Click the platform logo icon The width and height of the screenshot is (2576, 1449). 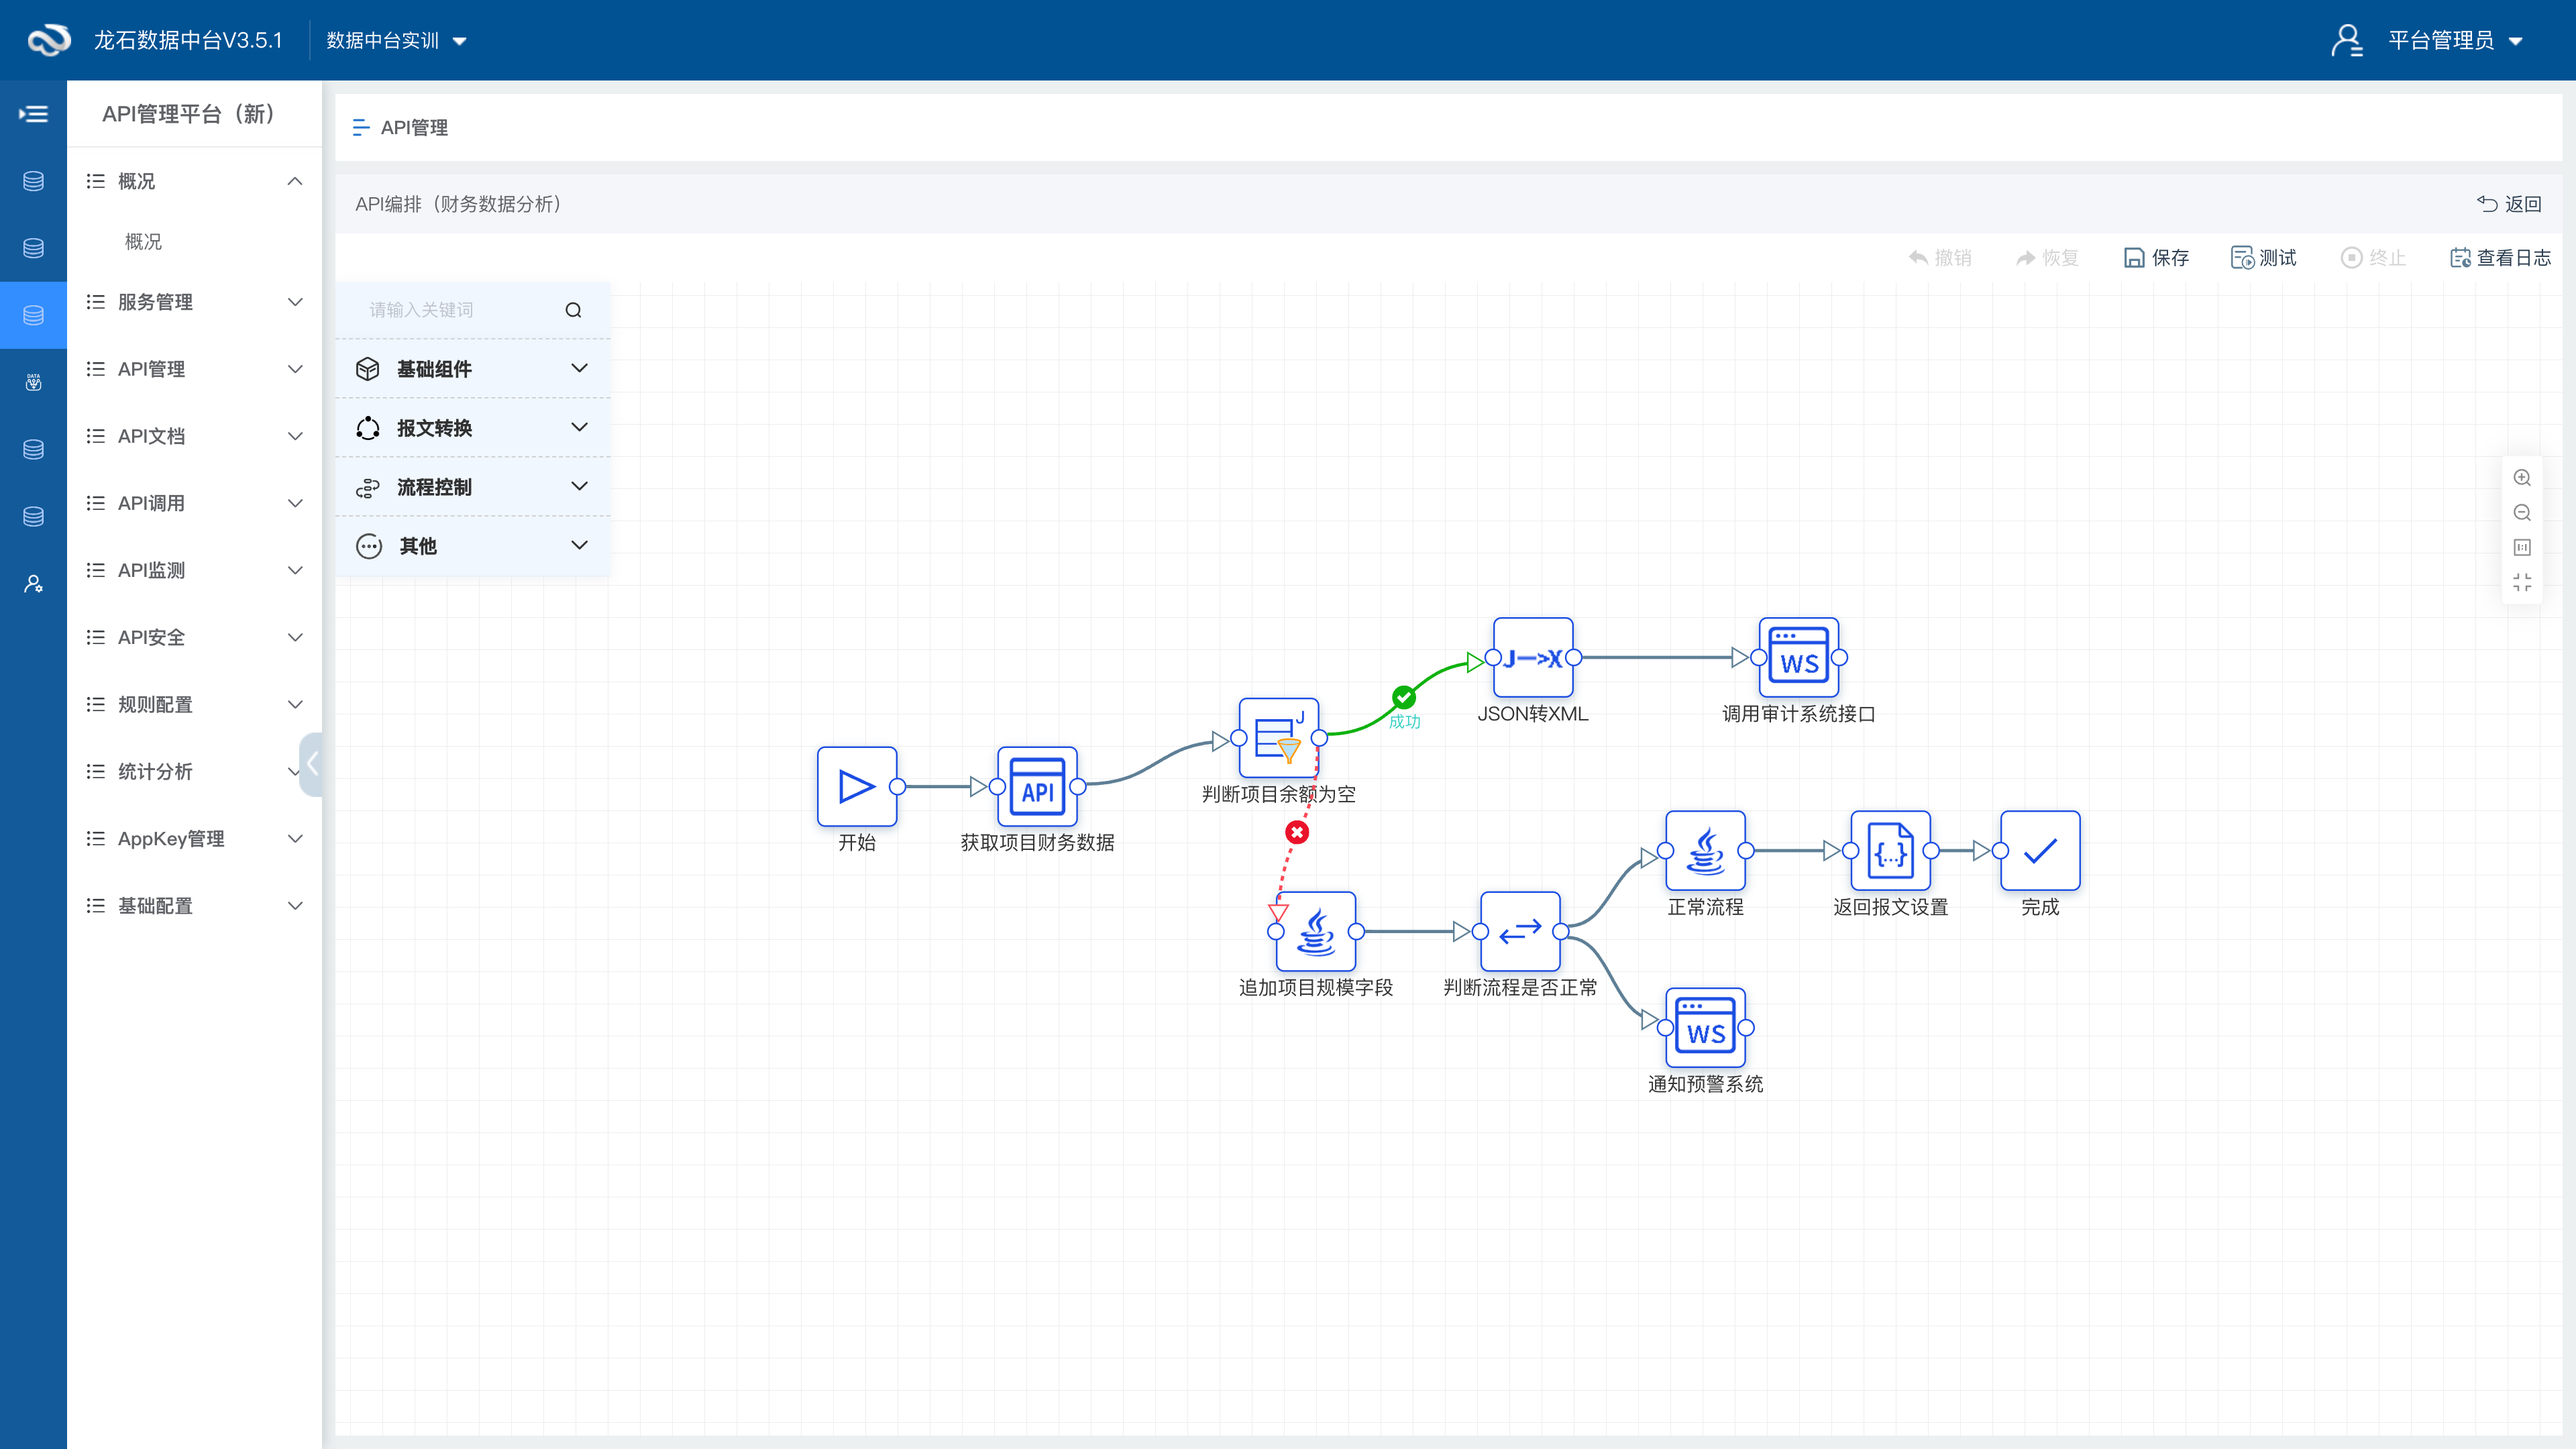(48, 40)
